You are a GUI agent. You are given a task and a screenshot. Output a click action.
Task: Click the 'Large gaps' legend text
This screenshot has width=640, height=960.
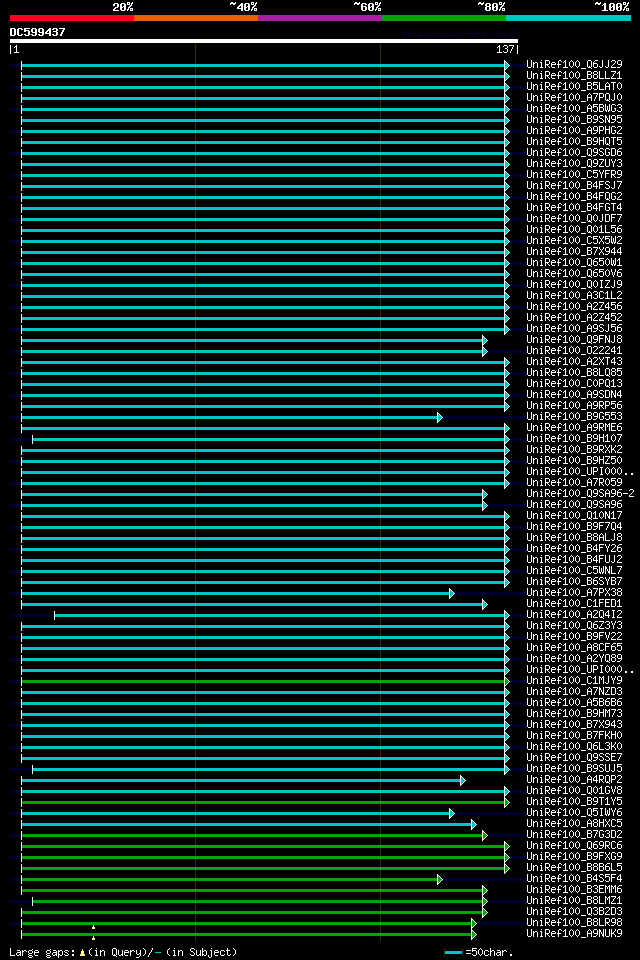point(42,953)
